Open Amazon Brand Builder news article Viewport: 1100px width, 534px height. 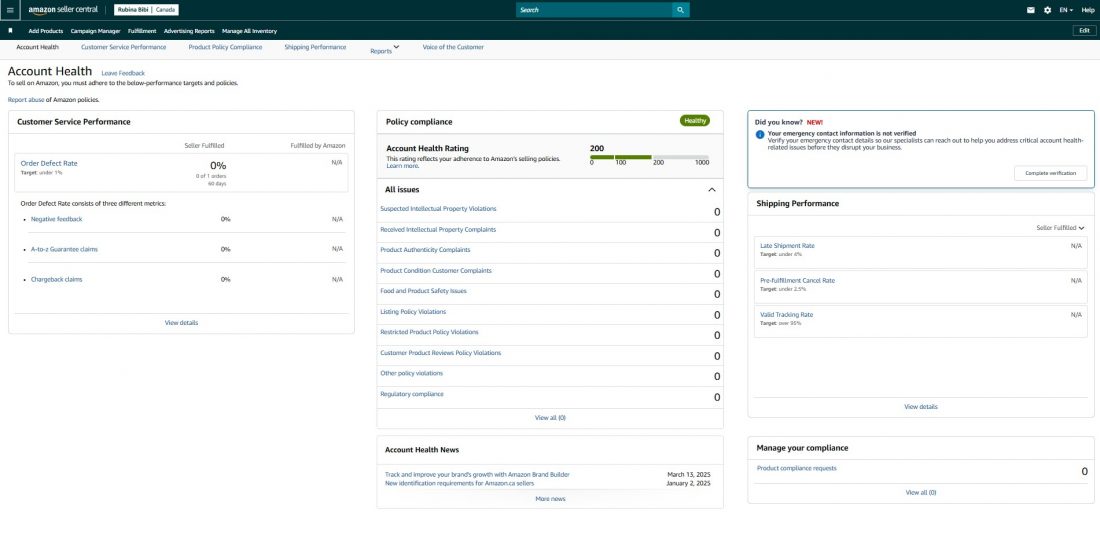pyautogui.click(x=477, y=474)
